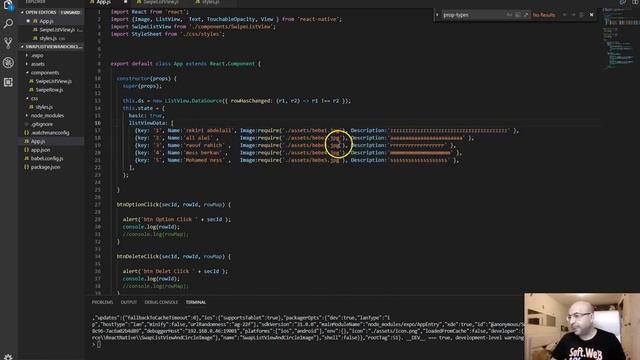This screenshot has width=640, height=360.
Task: Open the Explorer view in activity bar
Action: 8,5
